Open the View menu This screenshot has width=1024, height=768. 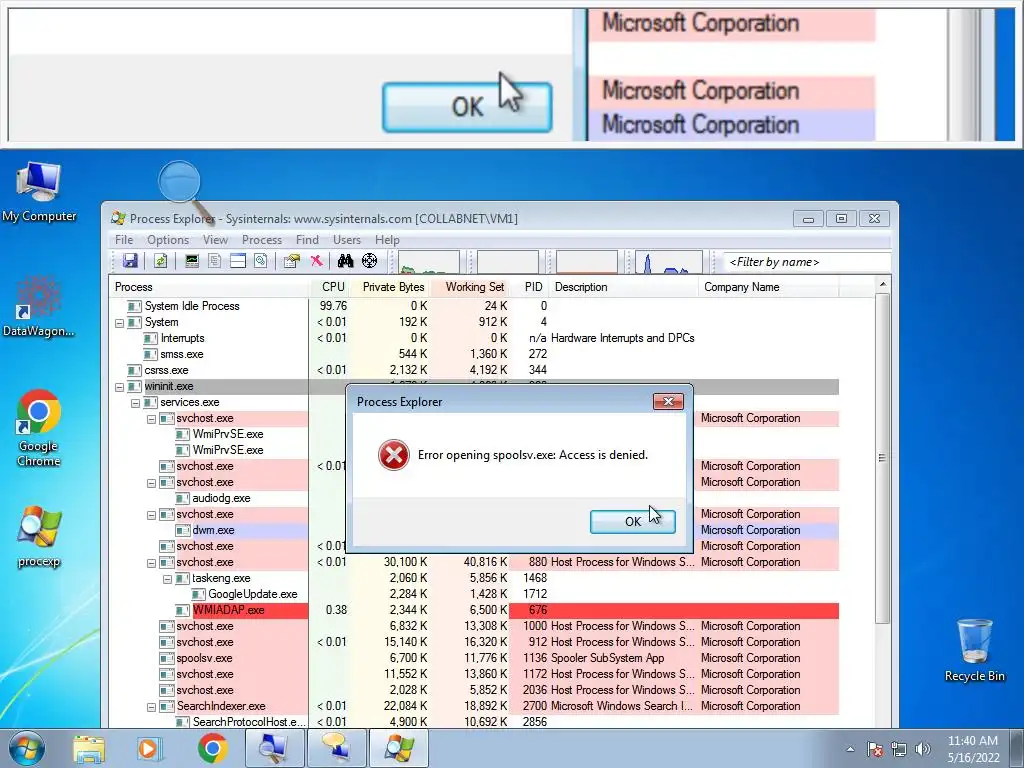[215, 240]
